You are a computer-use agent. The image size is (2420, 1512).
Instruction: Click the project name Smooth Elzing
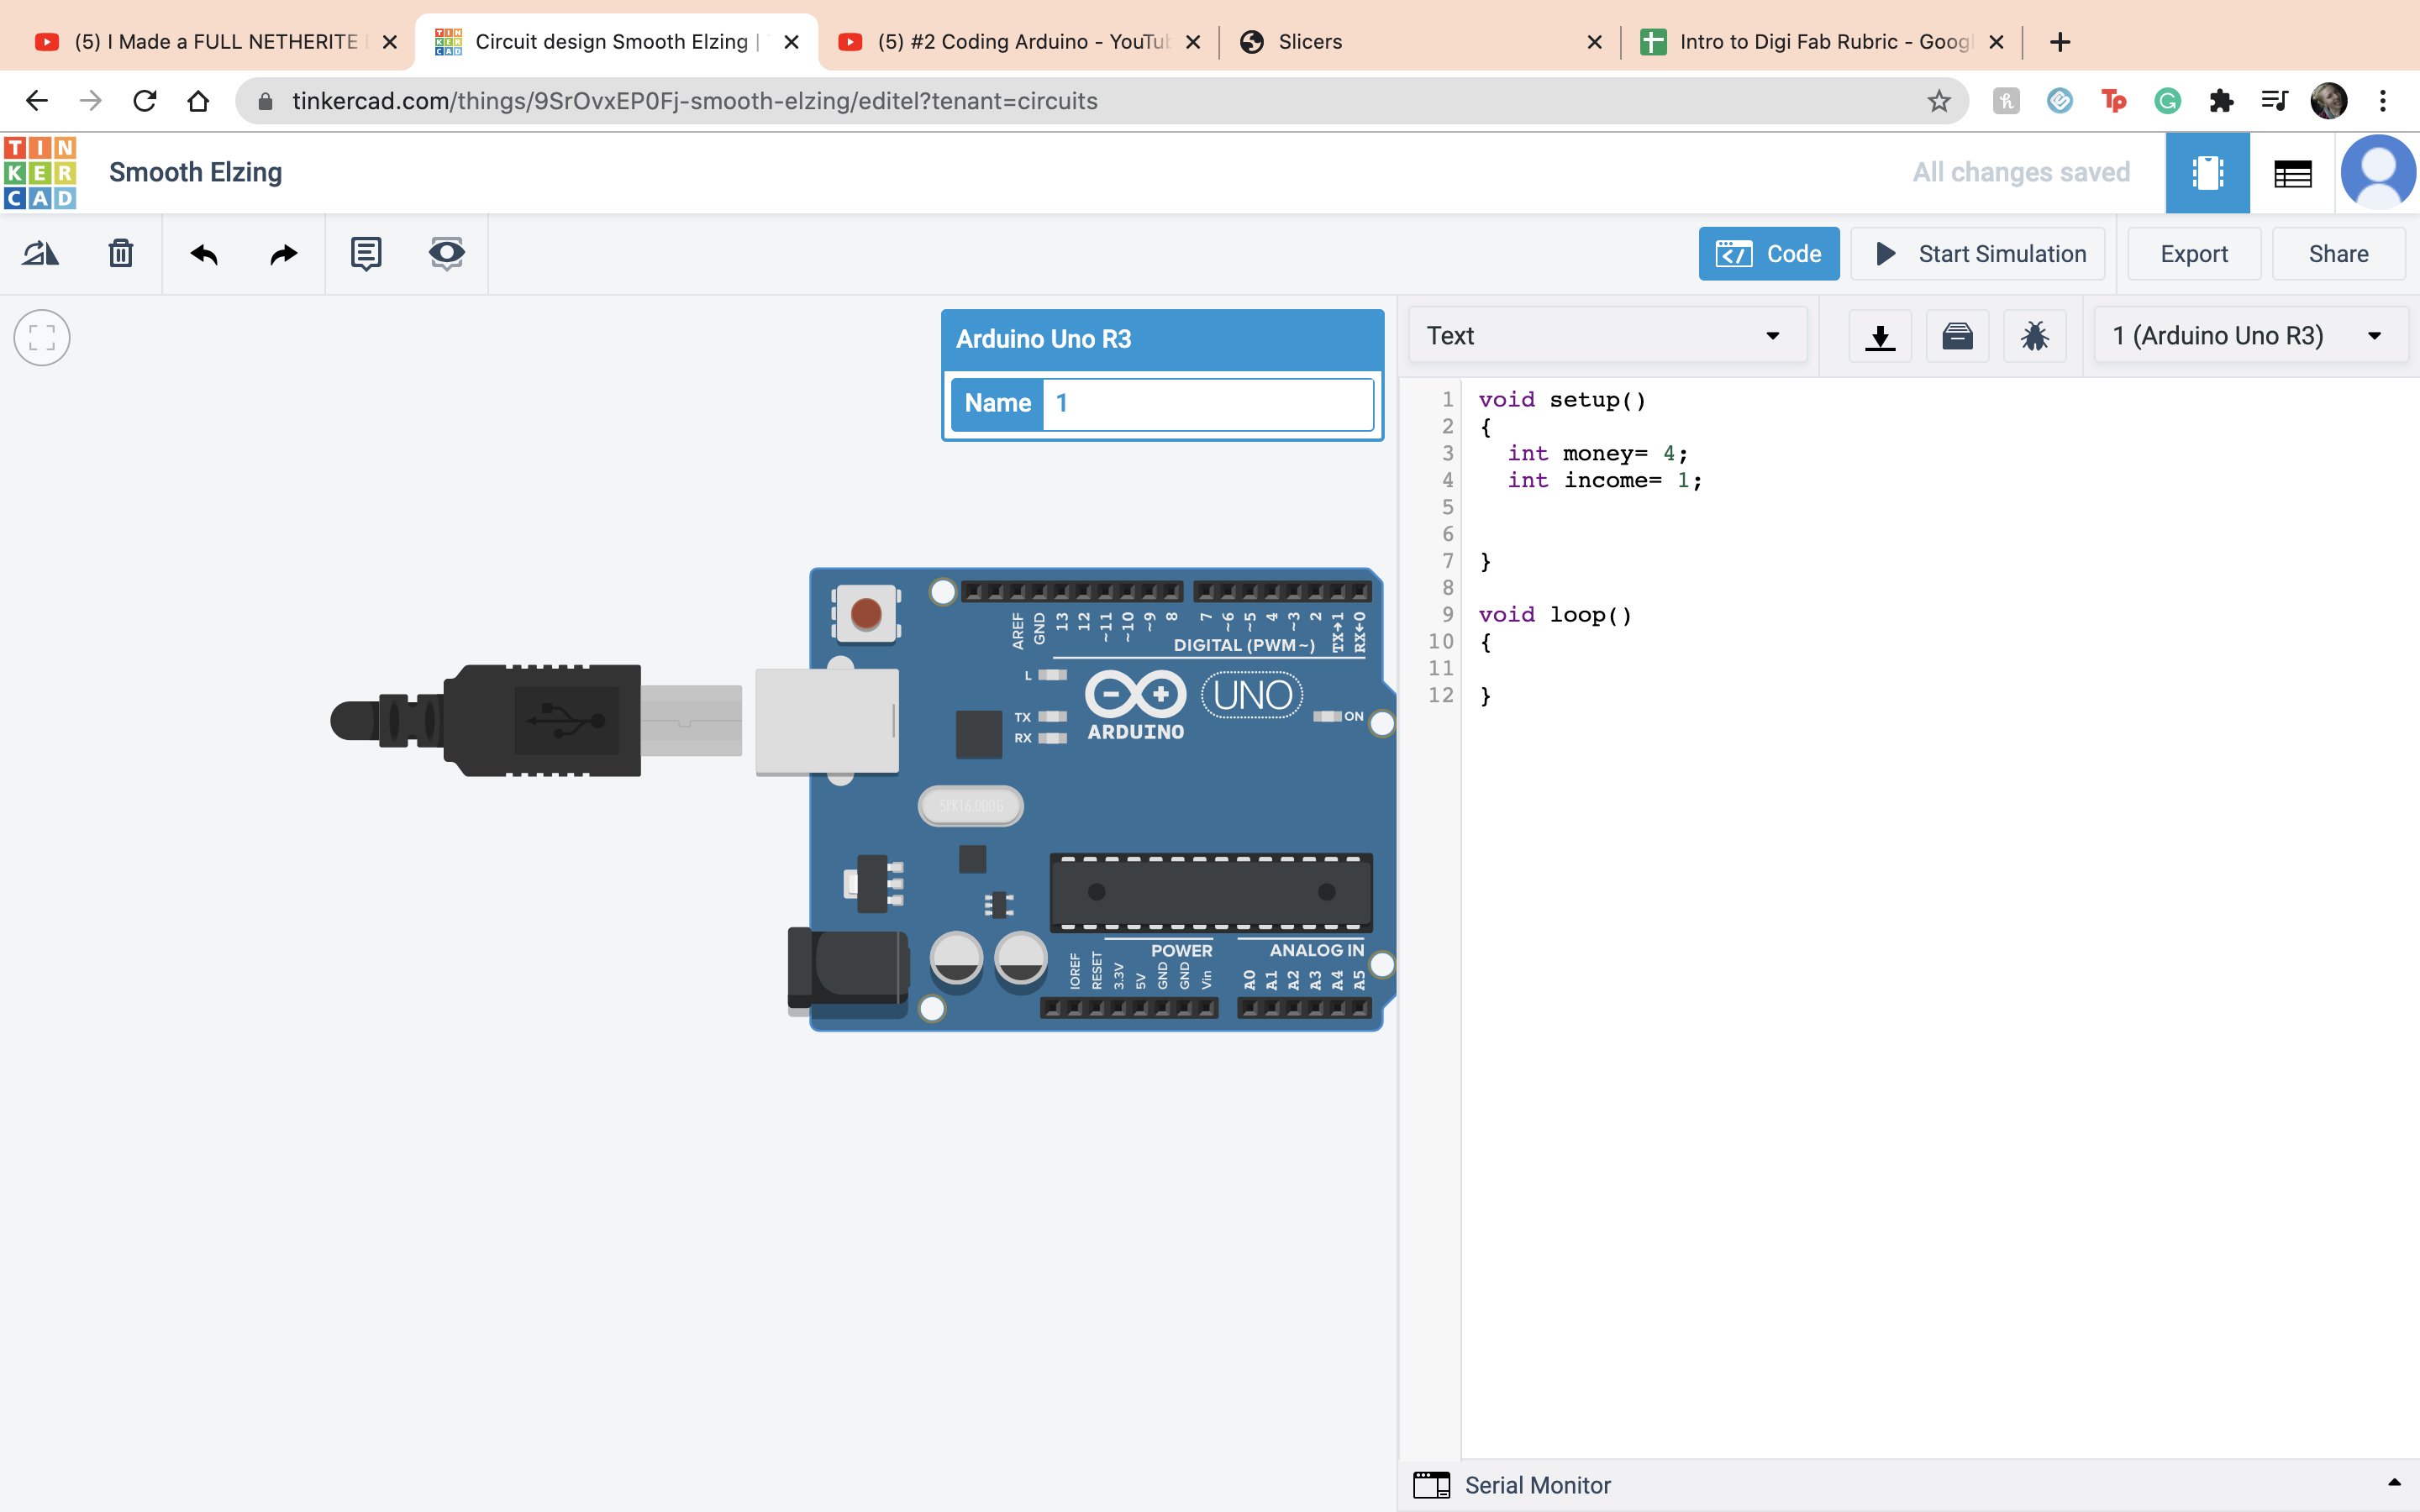[x=196, y=172]
